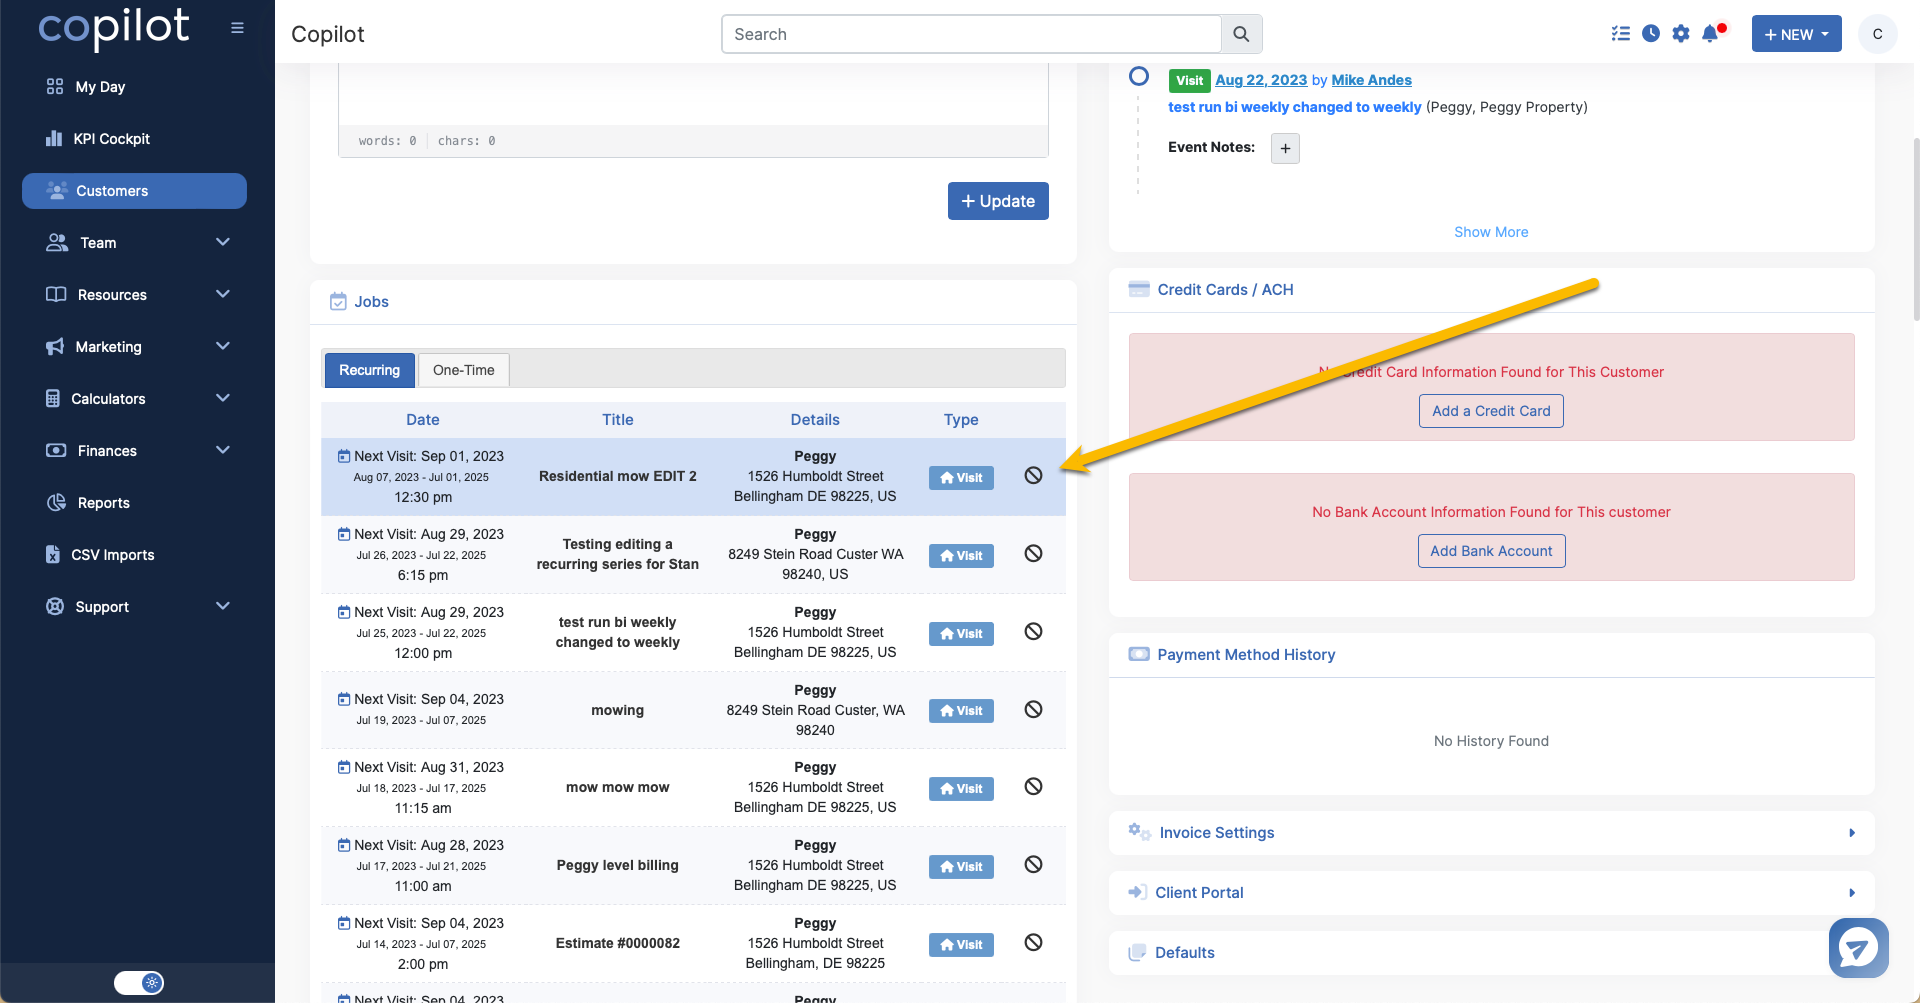Focus the Search input field

click(x=971, y=34)
